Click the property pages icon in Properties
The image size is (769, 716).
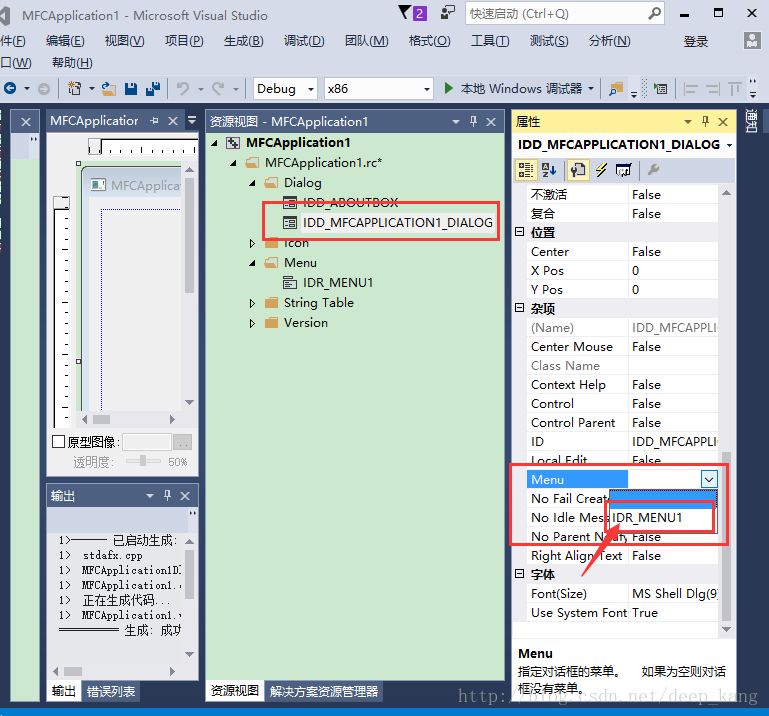click(x=578, y=170)
